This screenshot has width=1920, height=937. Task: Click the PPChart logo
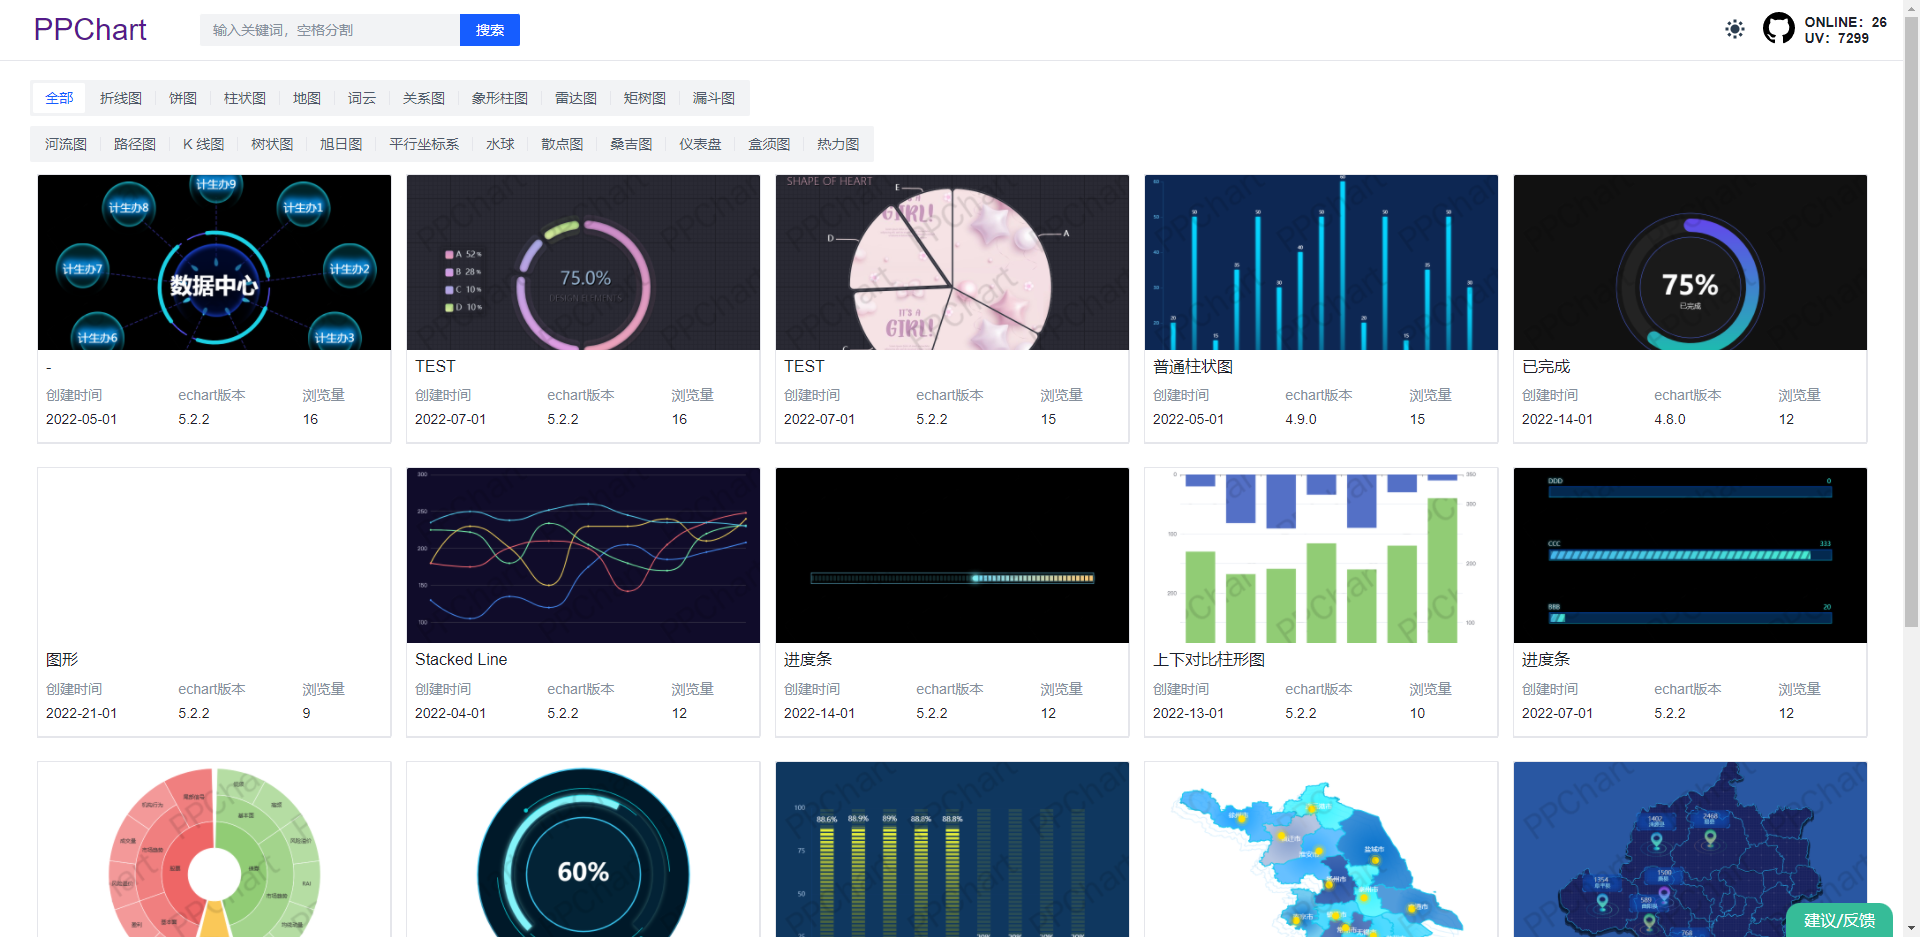coord(90,29)
